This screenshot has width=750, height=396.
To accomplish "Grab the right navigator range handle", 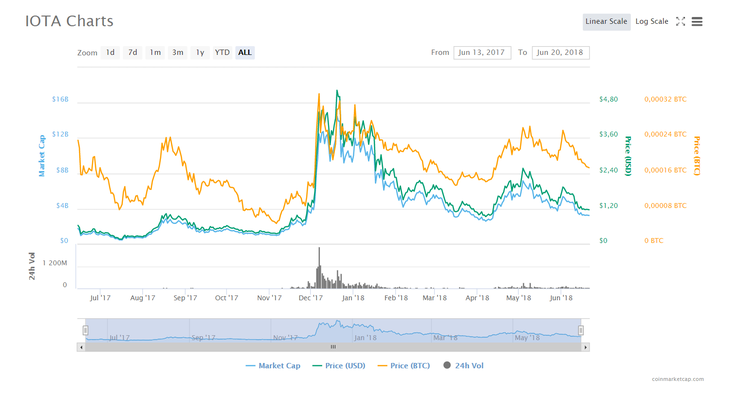I will (581, 330).
